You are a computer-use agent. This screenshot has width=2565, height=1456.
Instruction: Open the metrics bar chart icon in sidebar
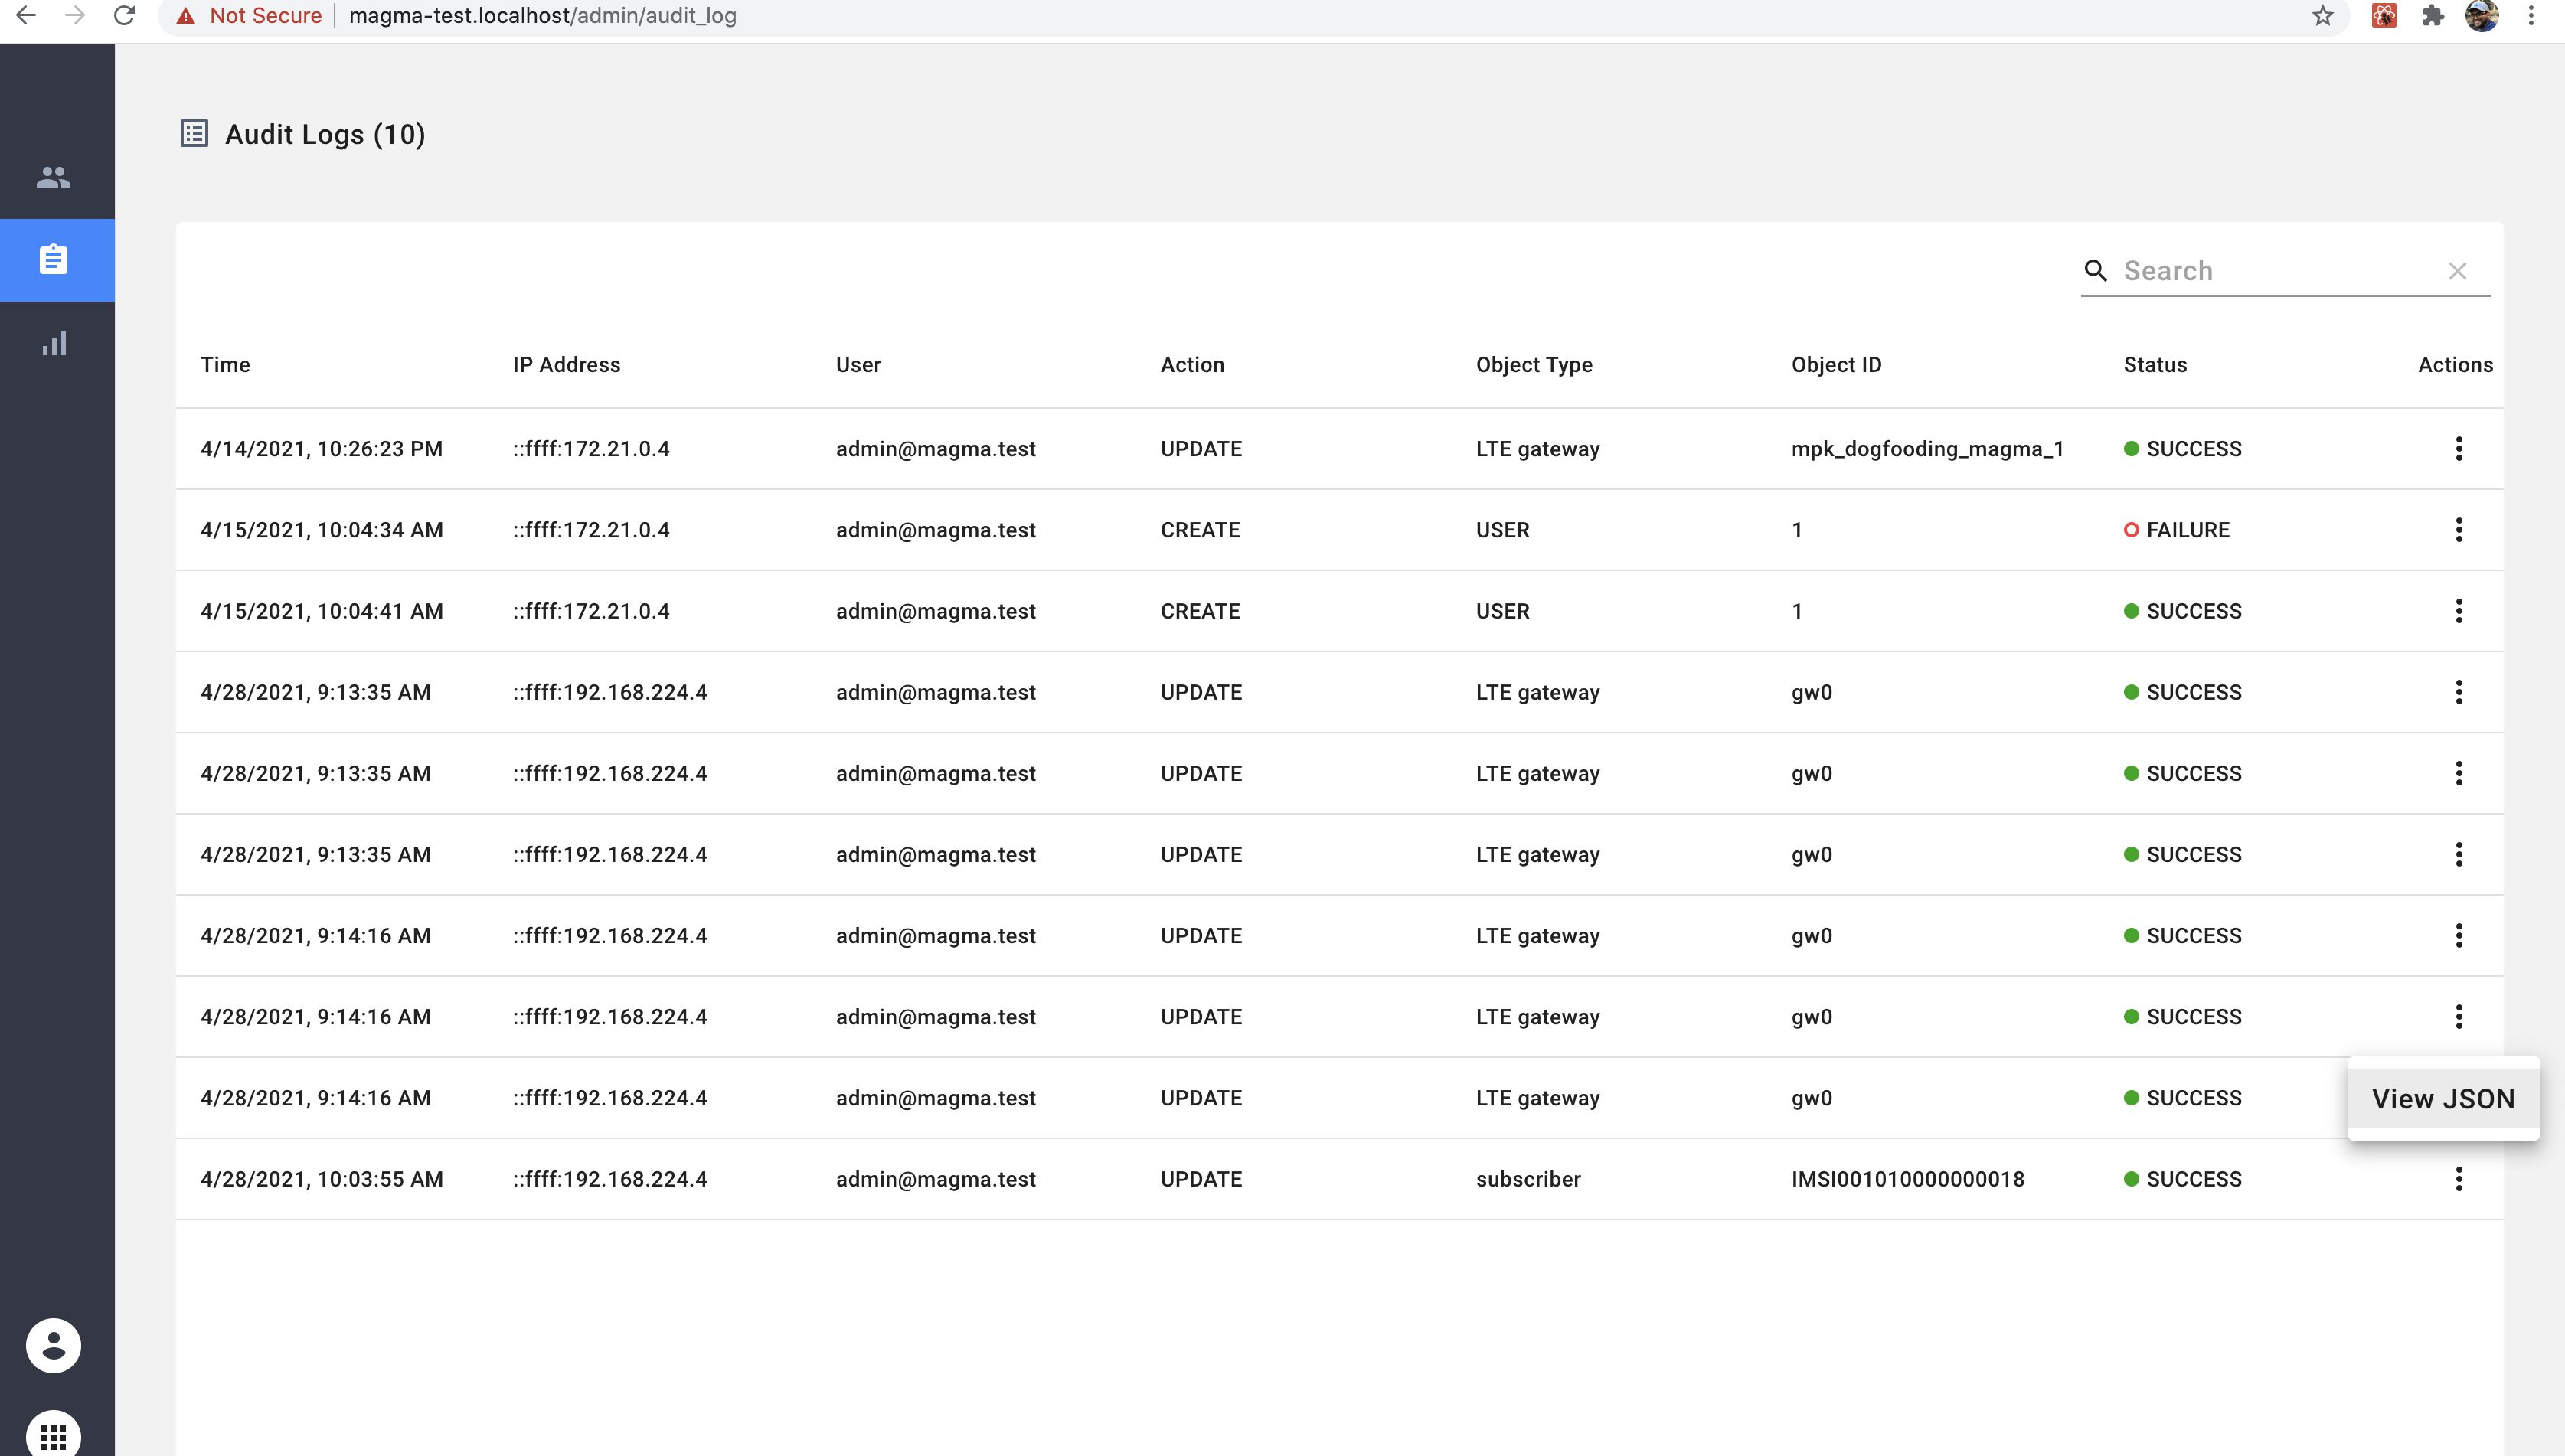[x=55, y=343]
